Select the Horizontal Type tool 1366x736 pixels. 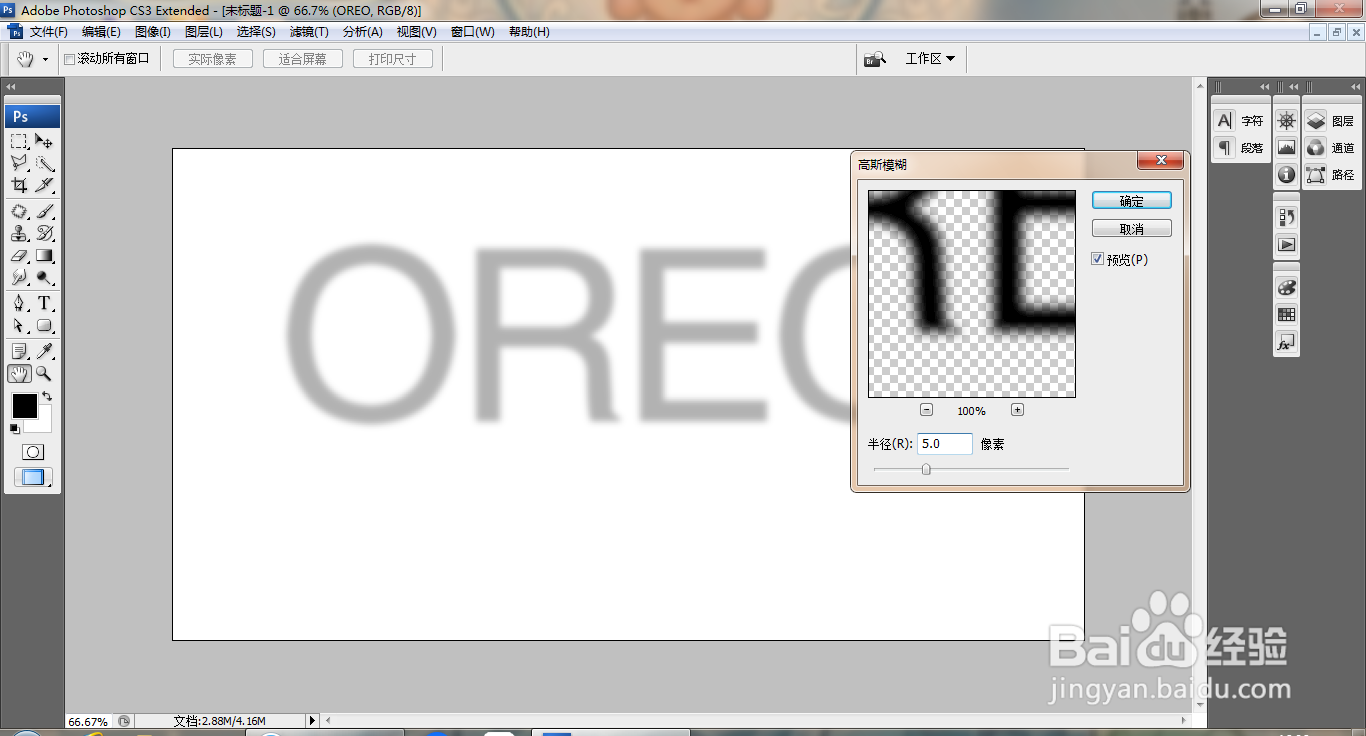coord(44,303)
